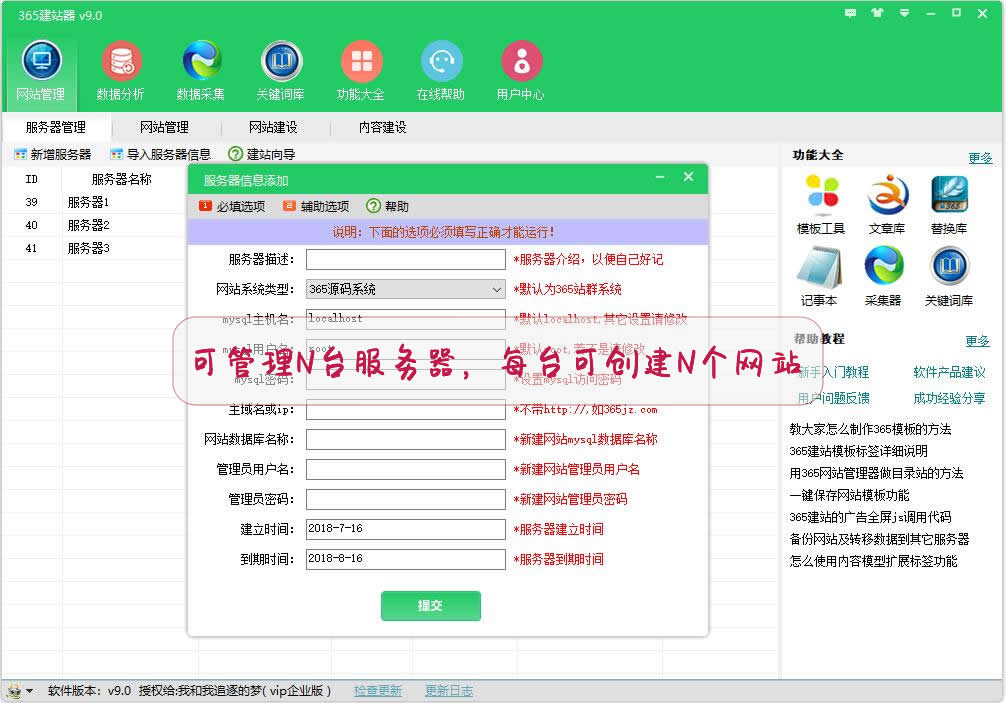Screen dimensions: 1006x703
Task: Click the green 提交 submit button
Action: point(430,606)
